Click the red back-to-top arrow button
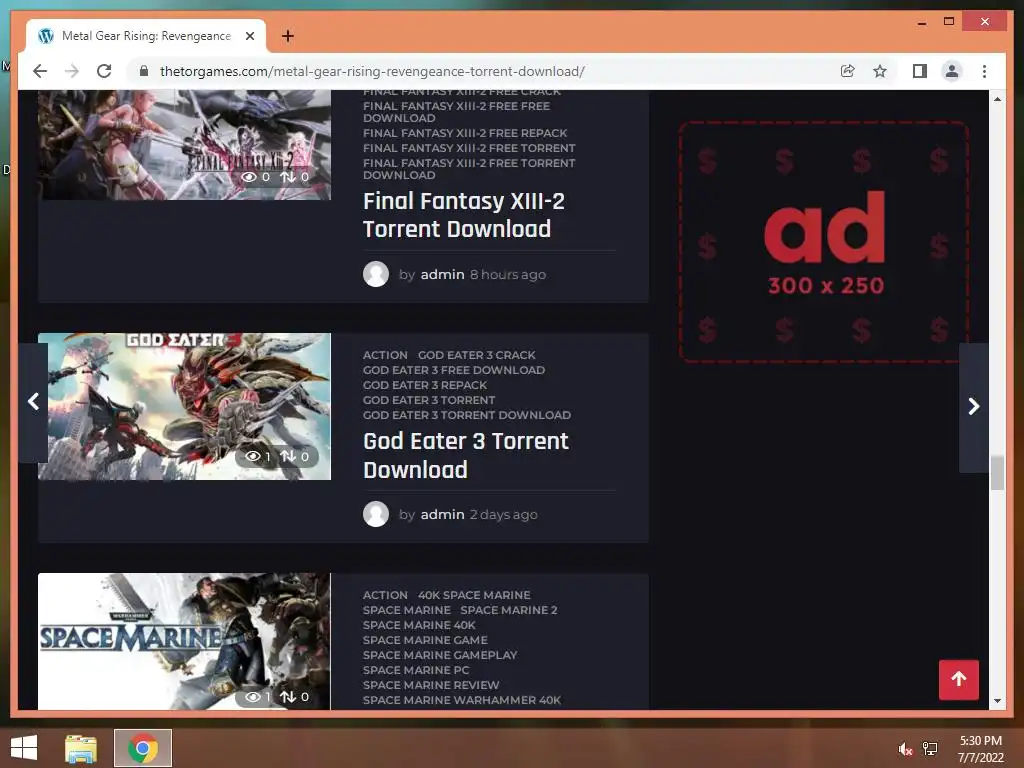 (x=959, y=679)
